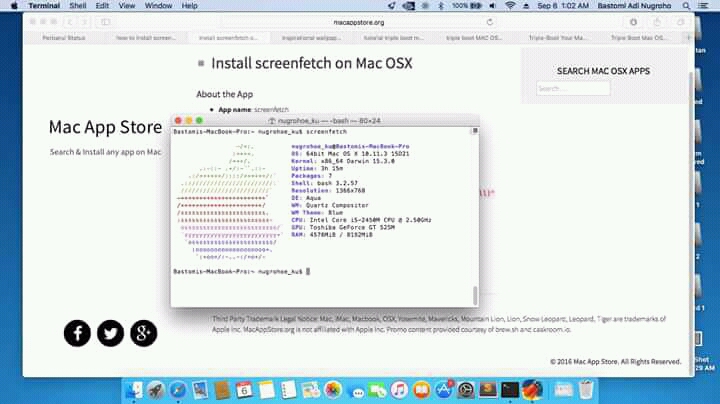Click the 'RAM: 4578MiB / 8192MiB' line
The height and width of the screenshot is (404, 720).
[x=332, y=235]
